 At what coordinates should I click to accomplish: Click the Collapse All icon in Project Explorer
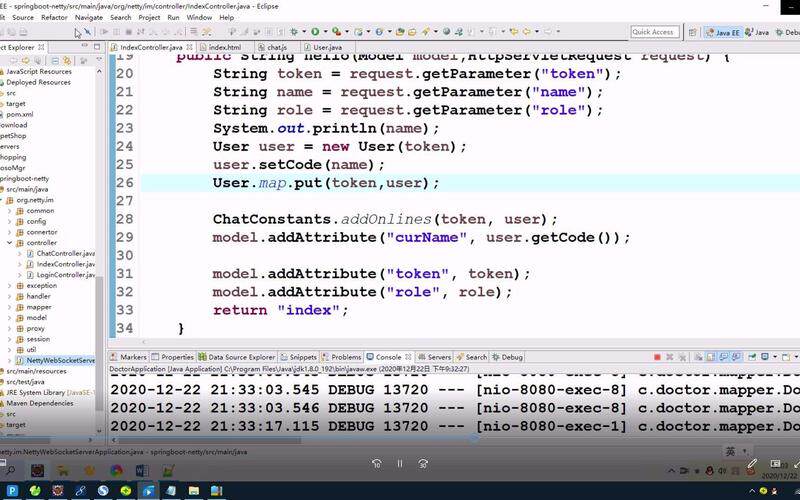(x=55, y=61)
